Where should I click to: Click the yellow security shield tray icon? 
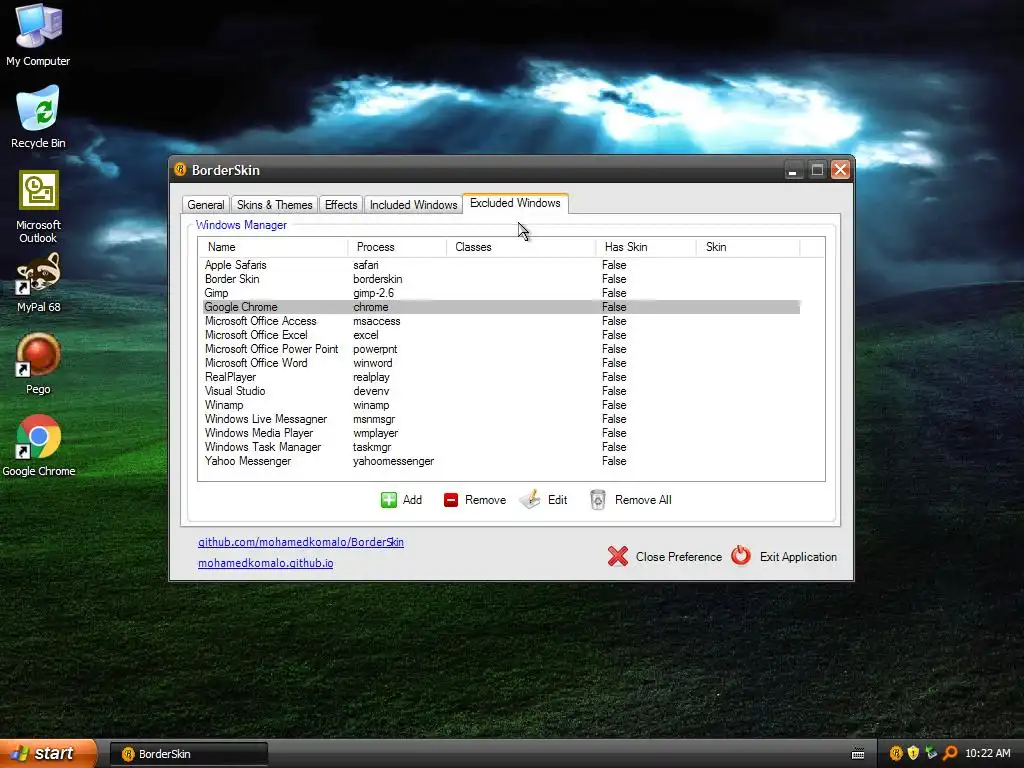tap(913, 754)
